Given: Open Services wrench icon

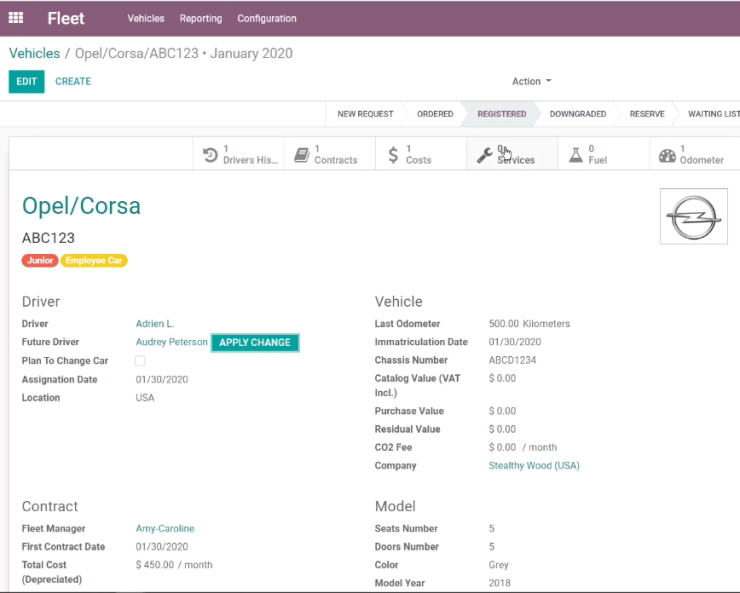Looking at the screenshot, I should pos(485,155).
